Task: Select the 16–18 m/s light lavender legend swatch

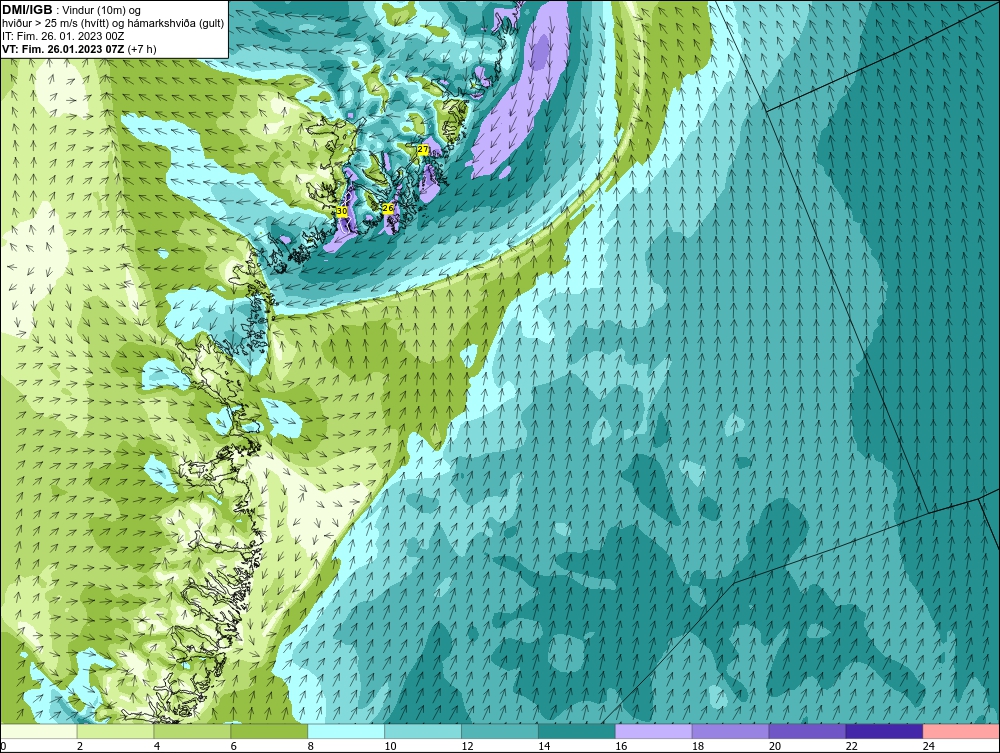Action: pos(653,731)
